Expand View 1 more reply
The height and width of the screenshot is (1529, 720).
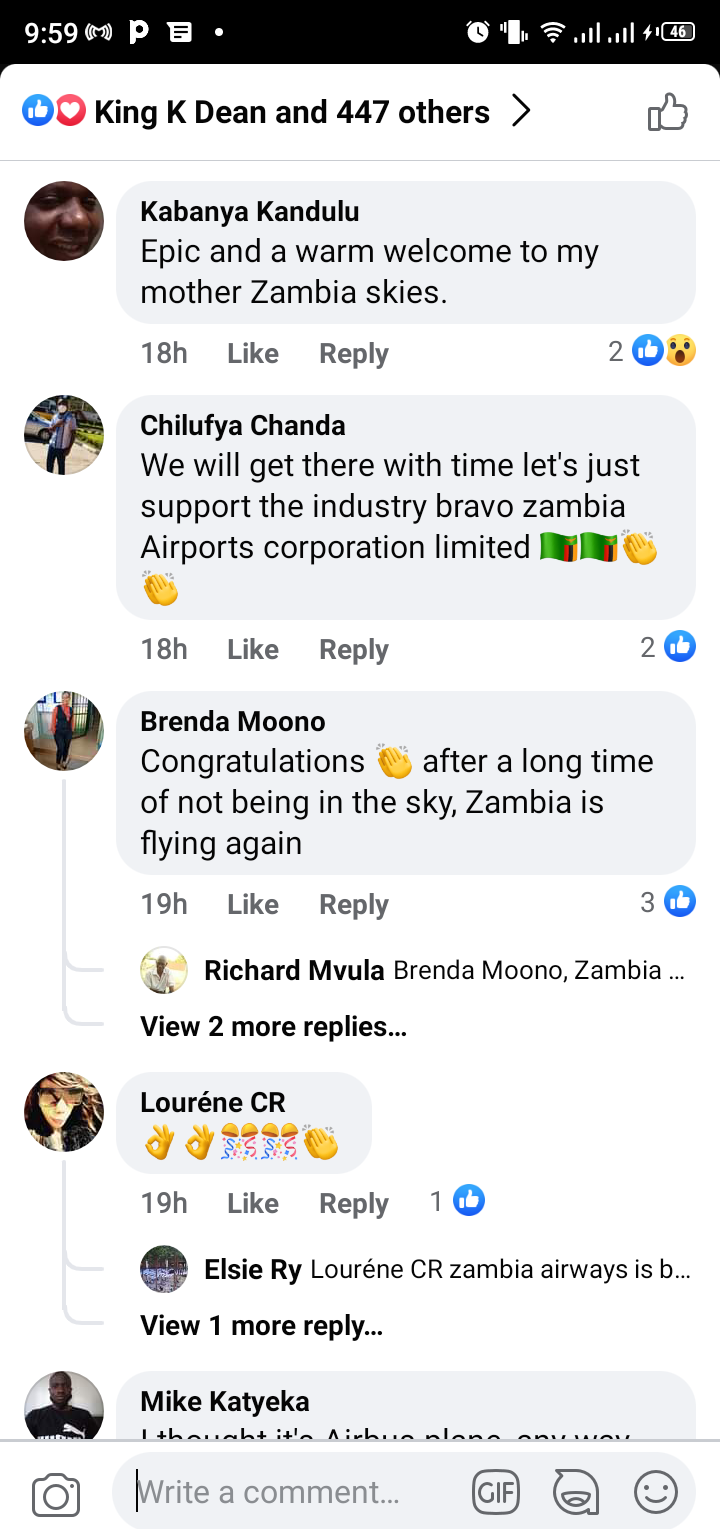261,1326
